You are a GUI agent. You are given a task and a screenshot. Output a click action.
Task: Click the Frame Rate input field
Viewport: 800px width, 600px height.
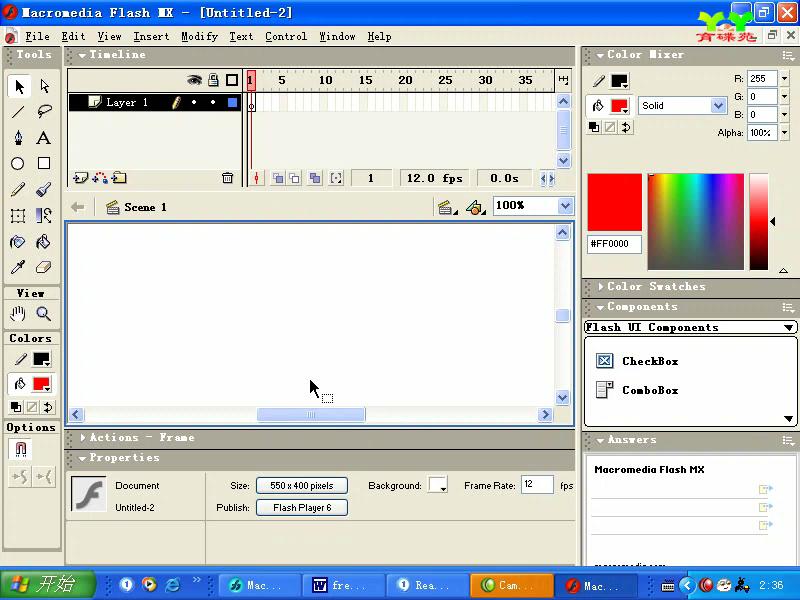537,485
